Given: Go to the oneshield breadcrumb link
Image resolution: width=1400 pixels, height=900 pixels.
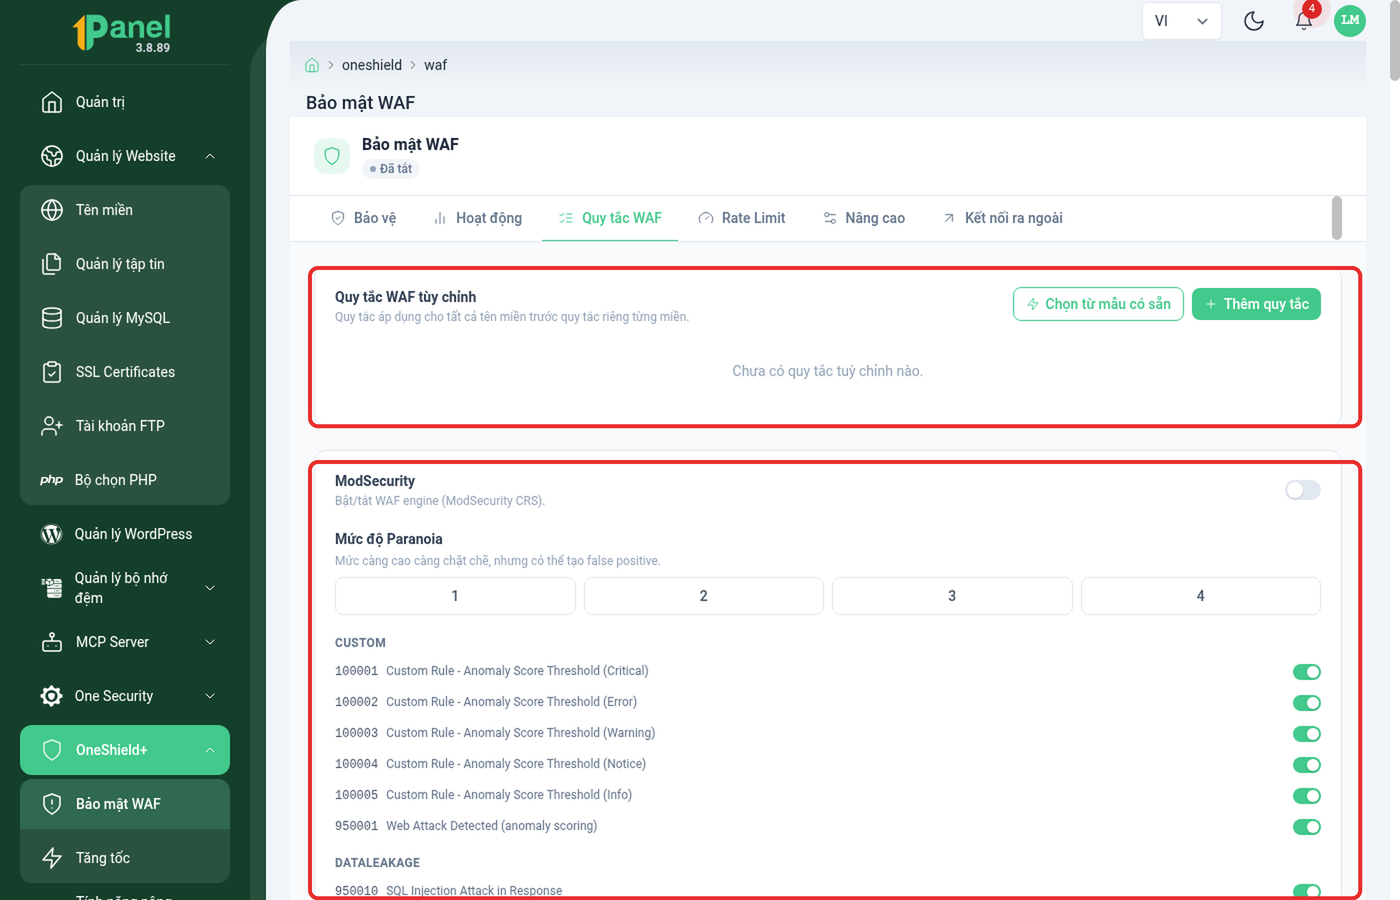Looking at the screenshot, I should point(372,65).
